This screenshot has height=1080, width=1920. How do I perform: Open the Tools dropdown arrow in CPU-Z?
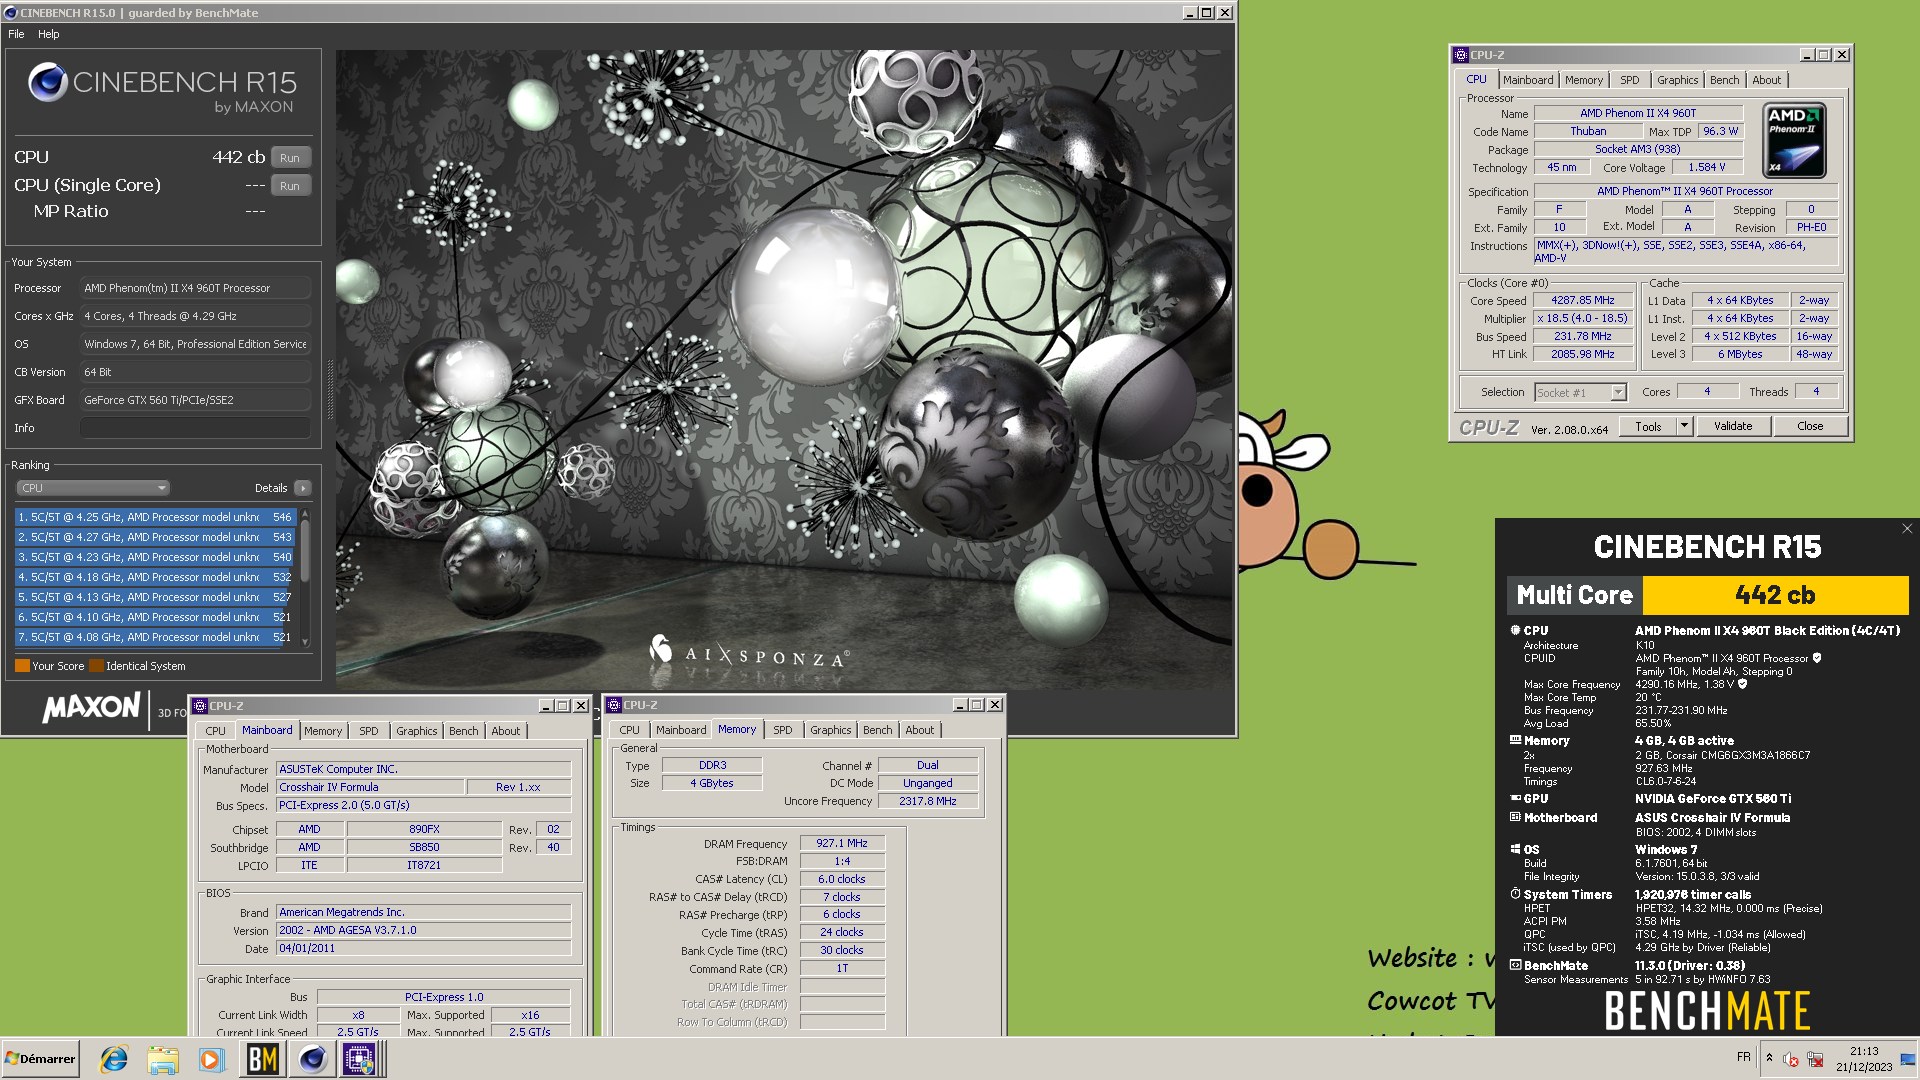1684,426
